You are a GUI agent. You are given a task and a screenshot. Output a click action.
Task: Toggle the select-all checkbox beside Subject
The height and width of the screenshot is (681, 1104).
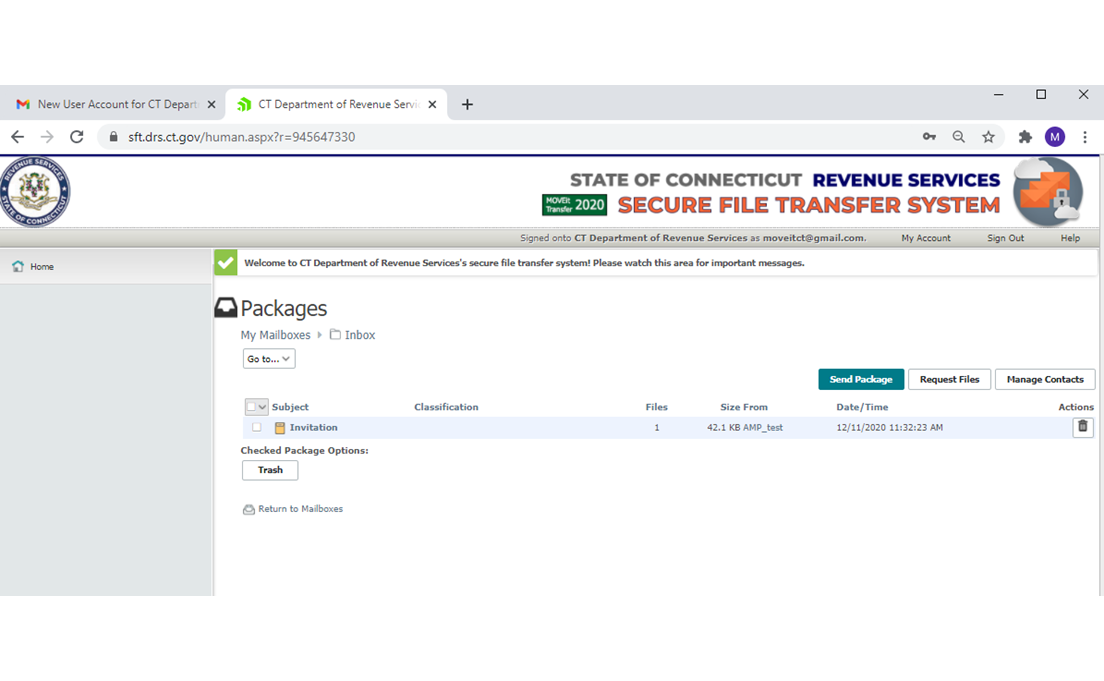(252, 407)
